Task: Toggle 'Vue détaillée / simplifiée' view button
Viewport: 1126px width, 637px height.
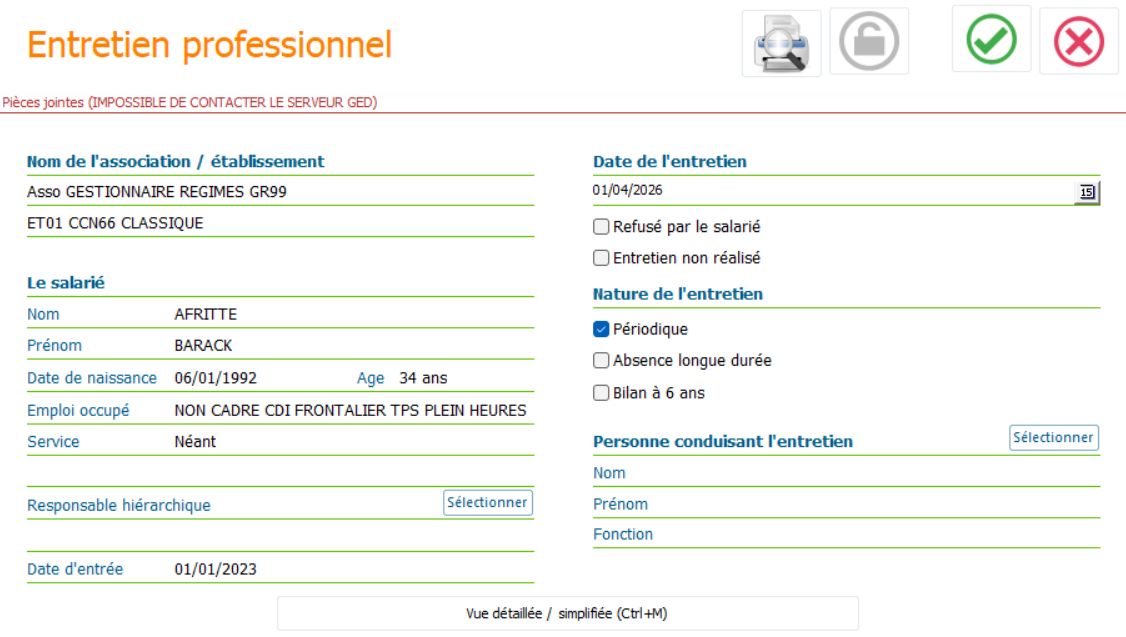Action: coord(567,613)
